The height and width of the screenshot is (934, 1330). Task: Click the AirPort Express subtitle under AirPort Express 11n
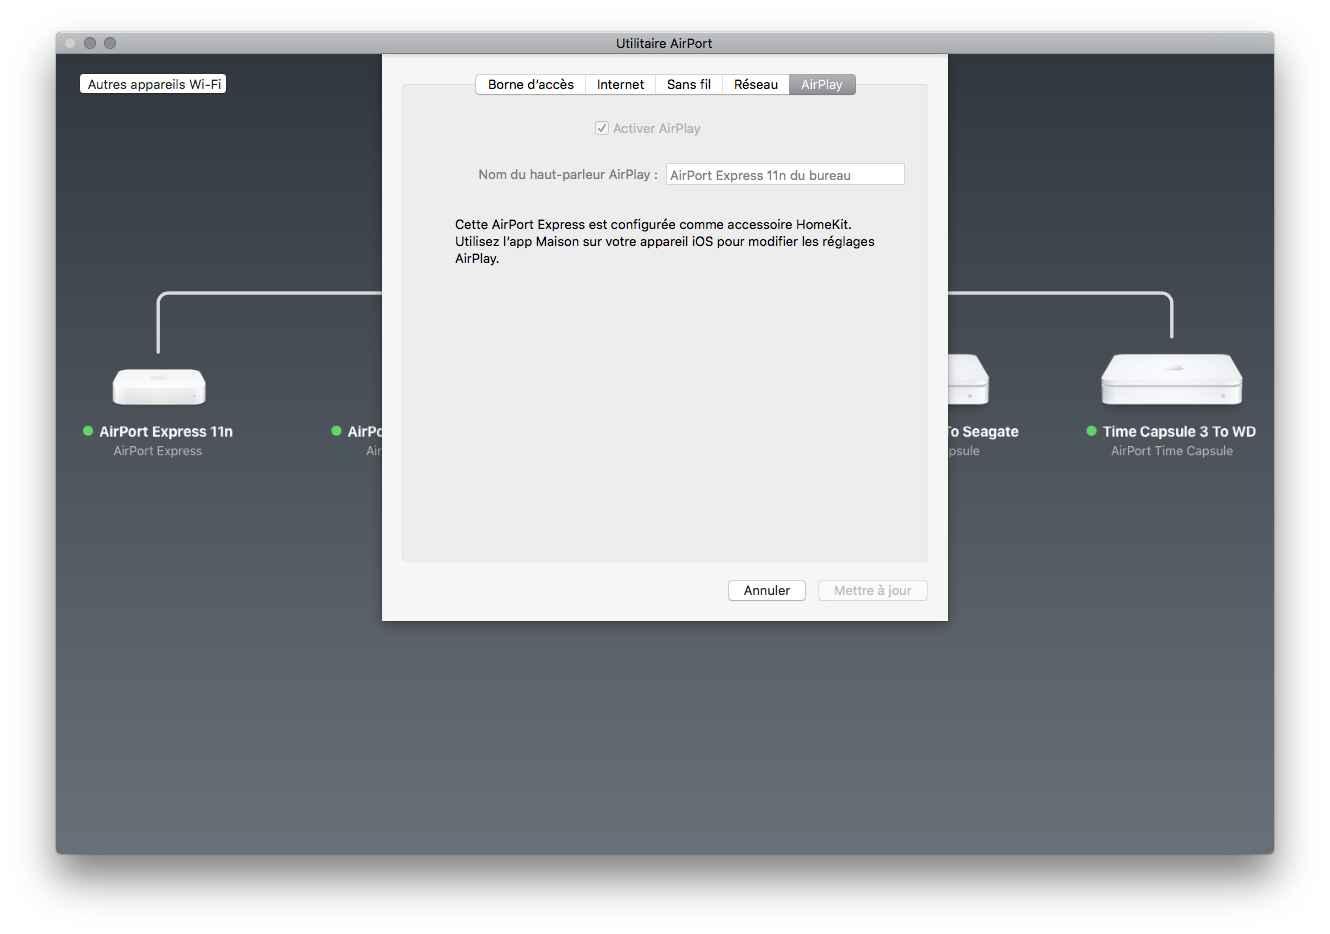158,451
